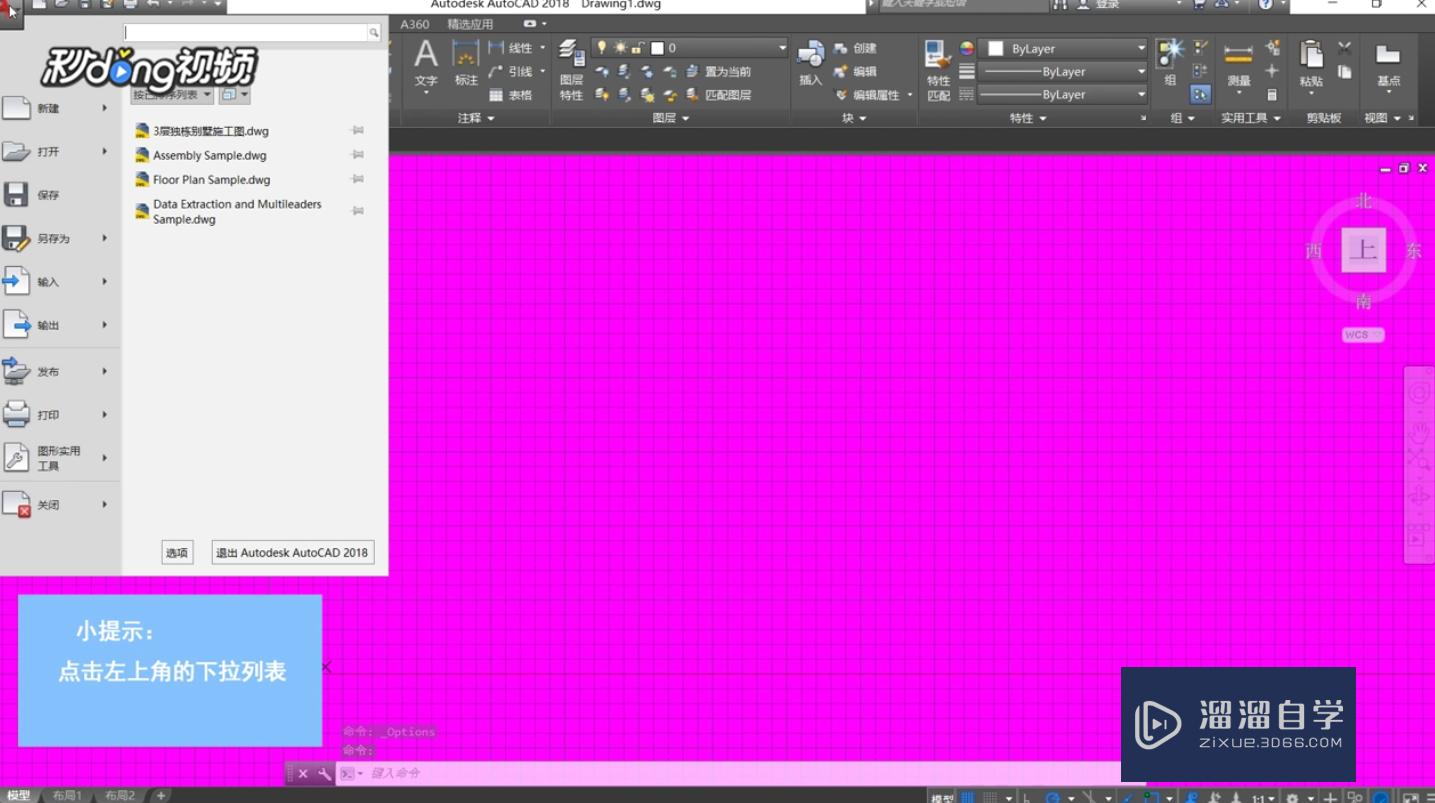
Task: Toggle the layer freeze sun icon
Action: pyautogui.click(x=619, y=47)
